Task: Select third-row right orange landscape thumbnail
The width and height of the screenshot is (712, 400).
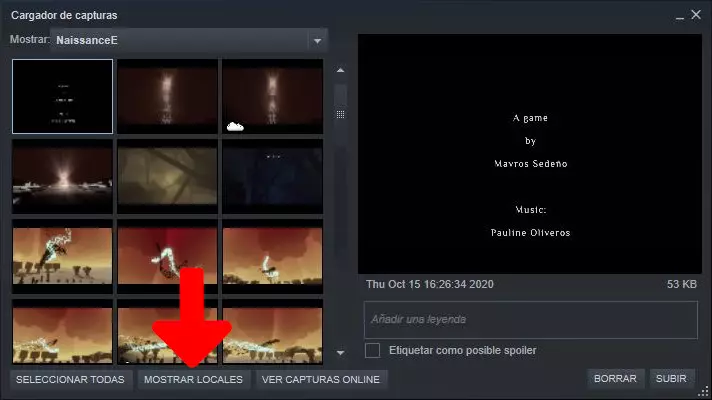Action: point(272,257)
